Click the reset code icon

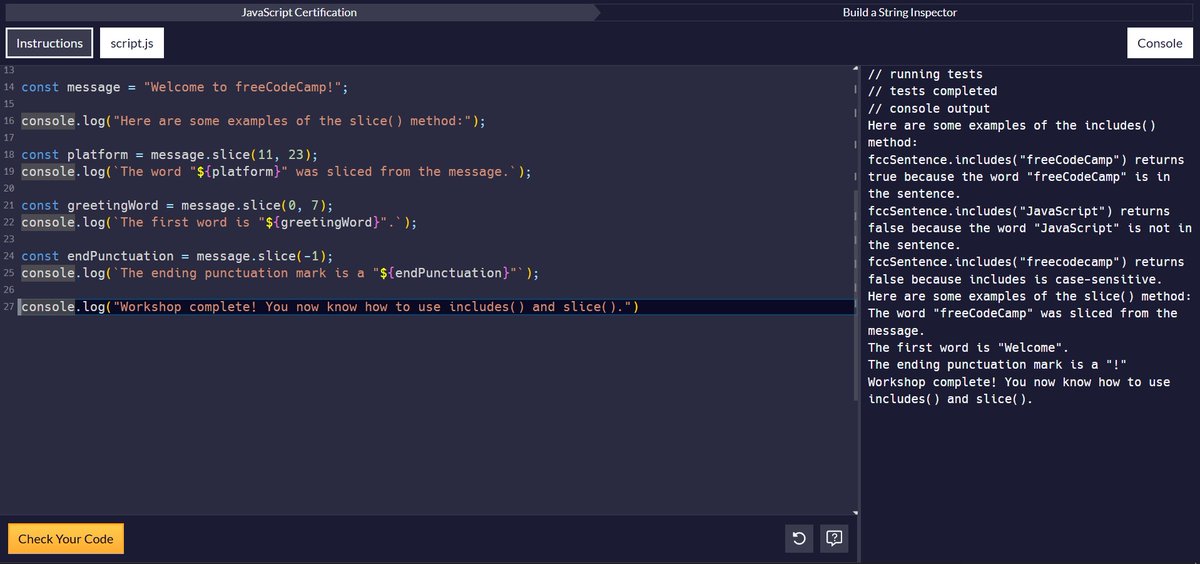coord(799,539)
